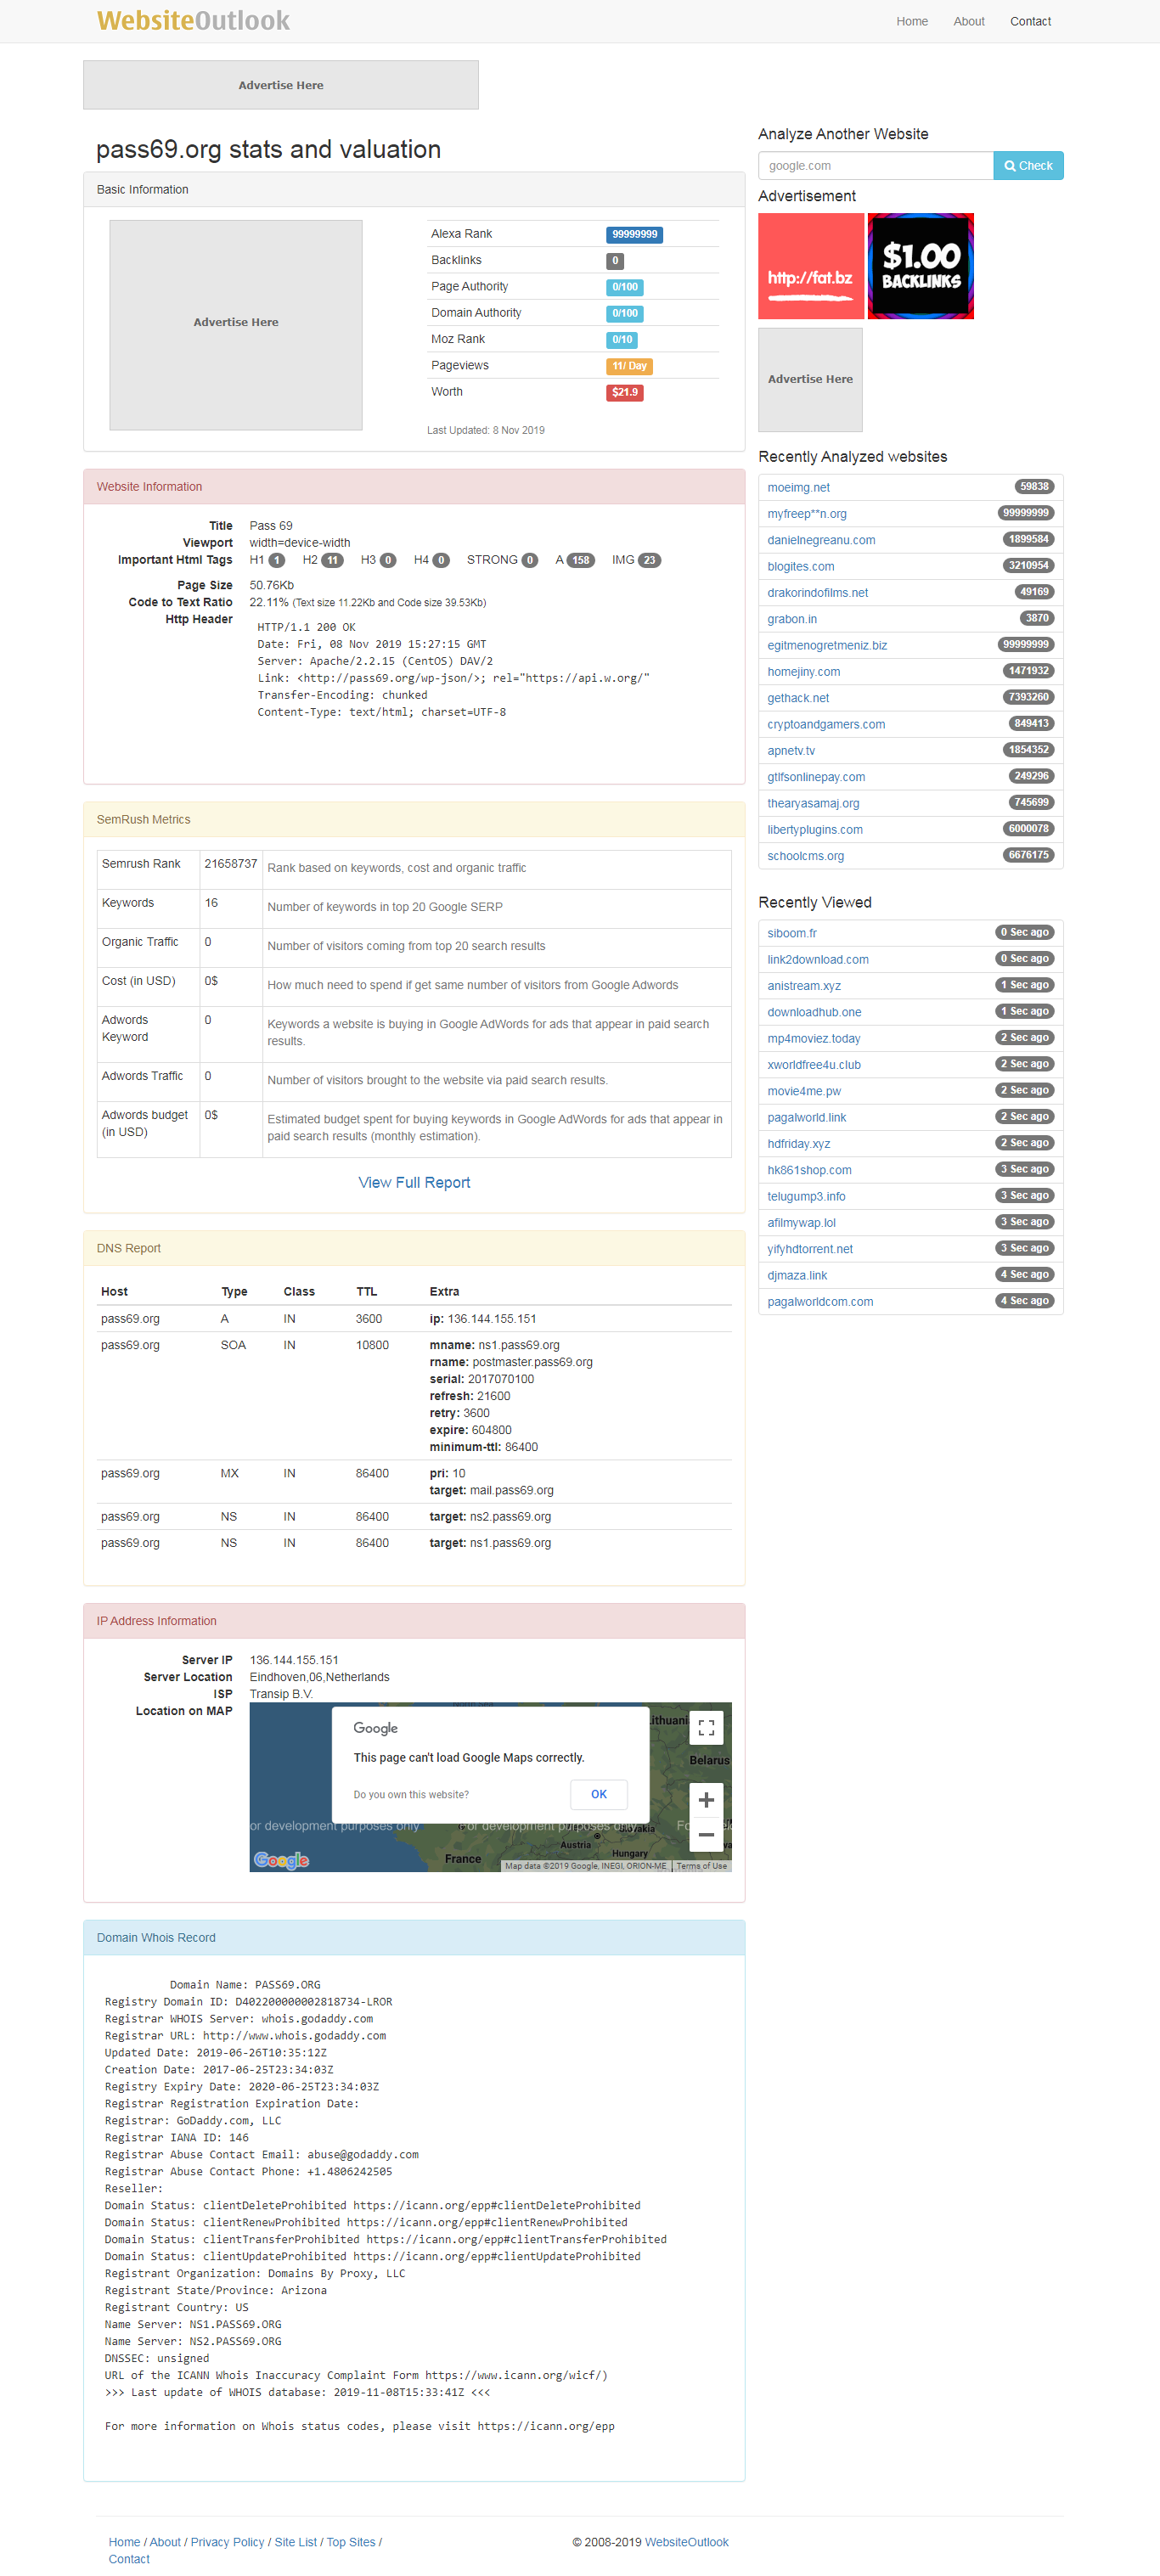Open the About nav item
1160x2576 pixels.
(x=968, y=21)
